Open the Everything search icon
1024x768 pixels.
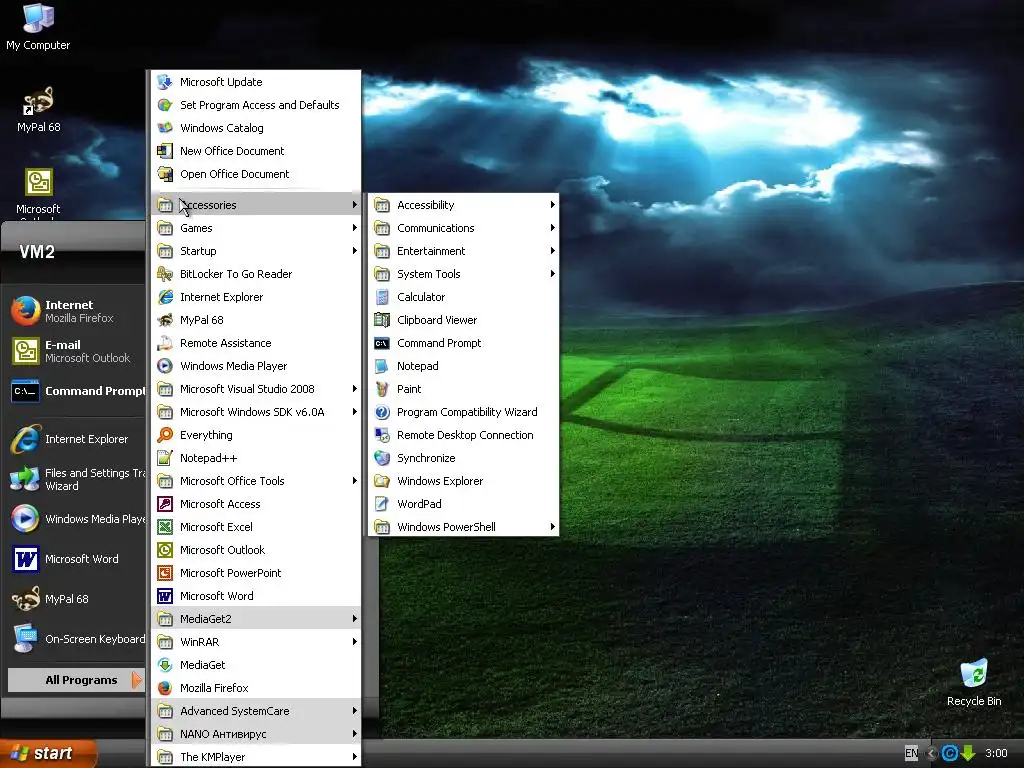tap(165, 435)
